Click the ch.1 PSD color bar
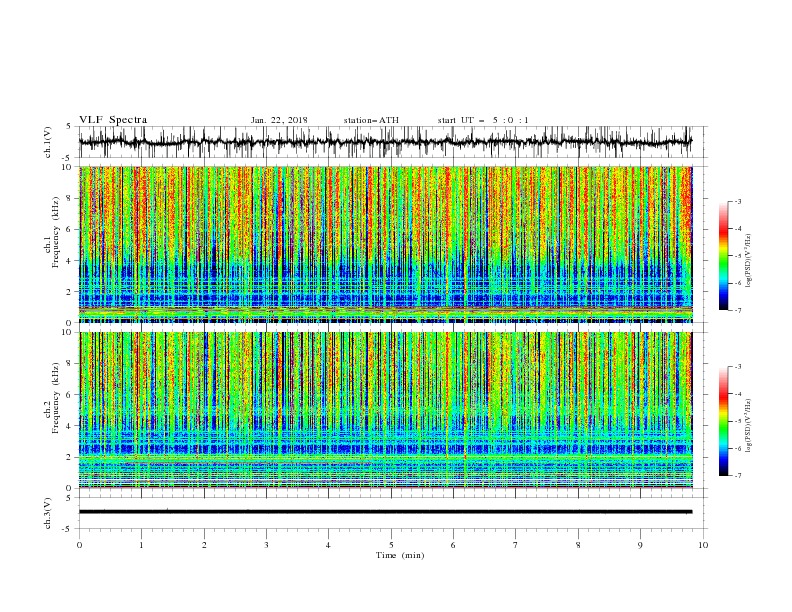 723,256
